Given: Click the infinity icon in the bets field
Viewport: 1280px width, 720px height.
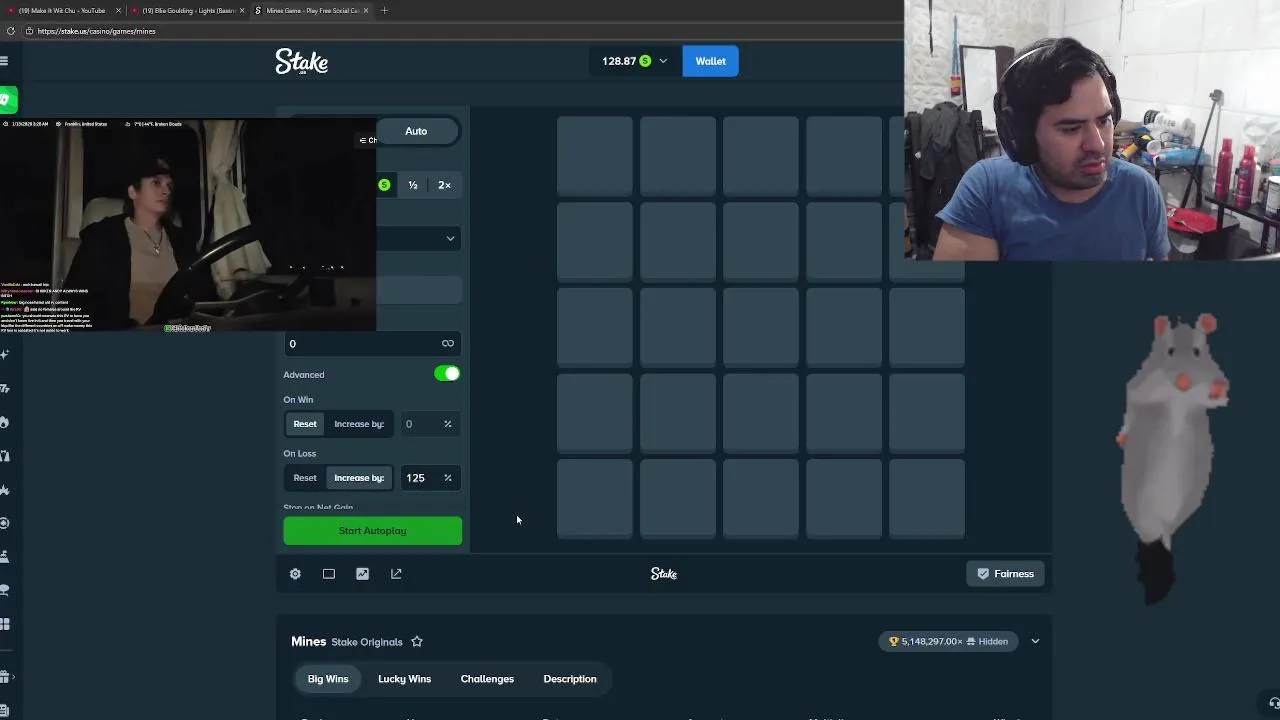Looking at the screenshot, I should tap(448, 344).
